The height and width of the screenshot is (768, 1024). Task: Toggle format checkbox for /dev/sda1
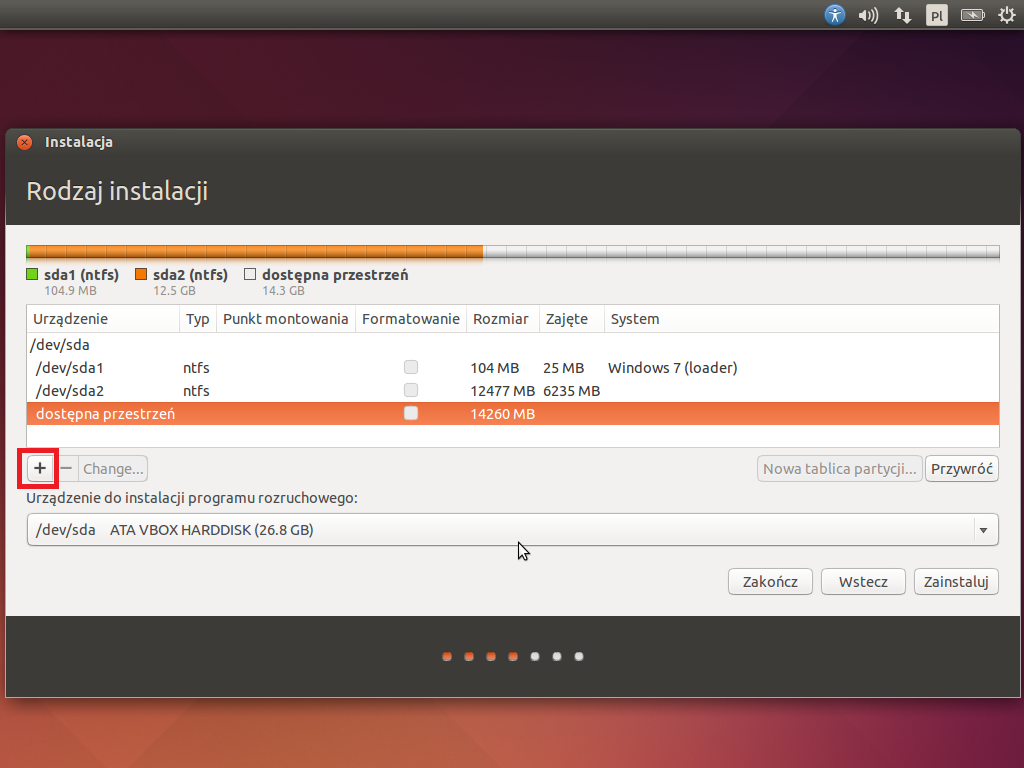(x=411, y=367)
